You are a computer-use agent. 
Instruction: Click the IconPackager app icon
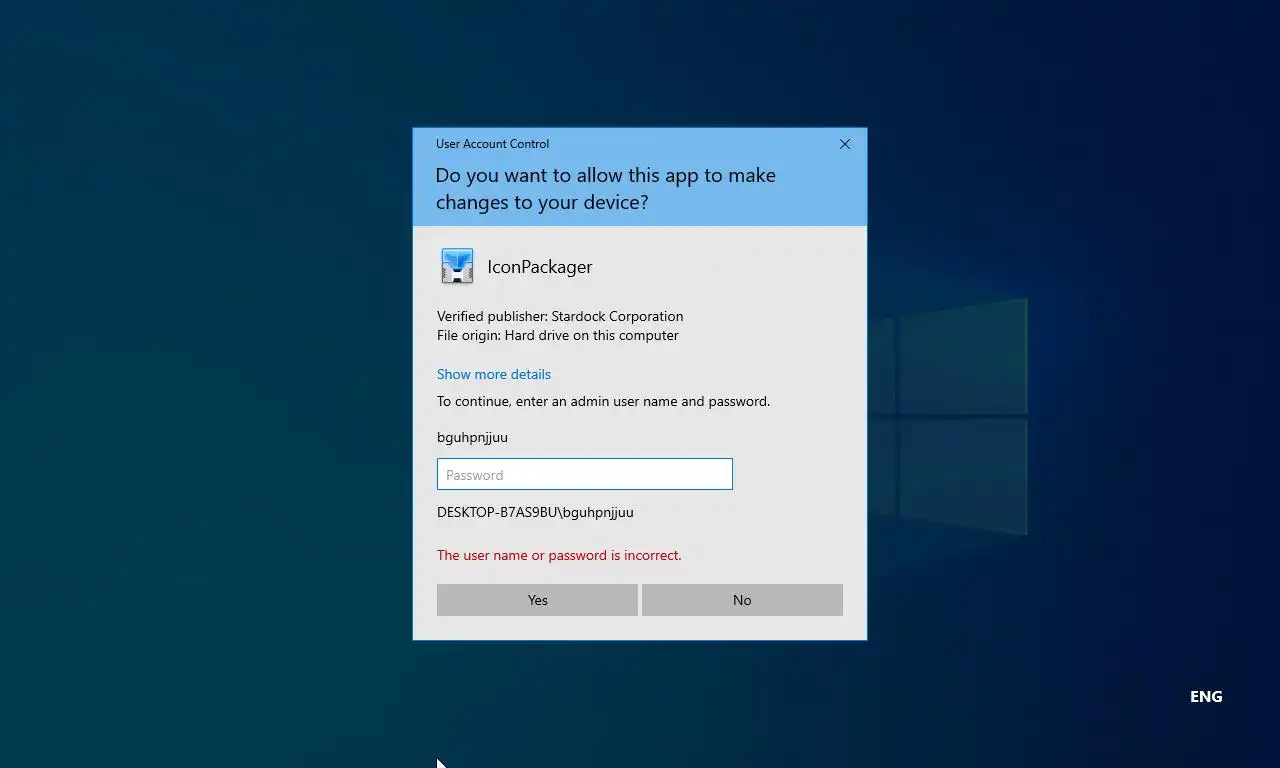pyautogui.click(x=457, y=266)
